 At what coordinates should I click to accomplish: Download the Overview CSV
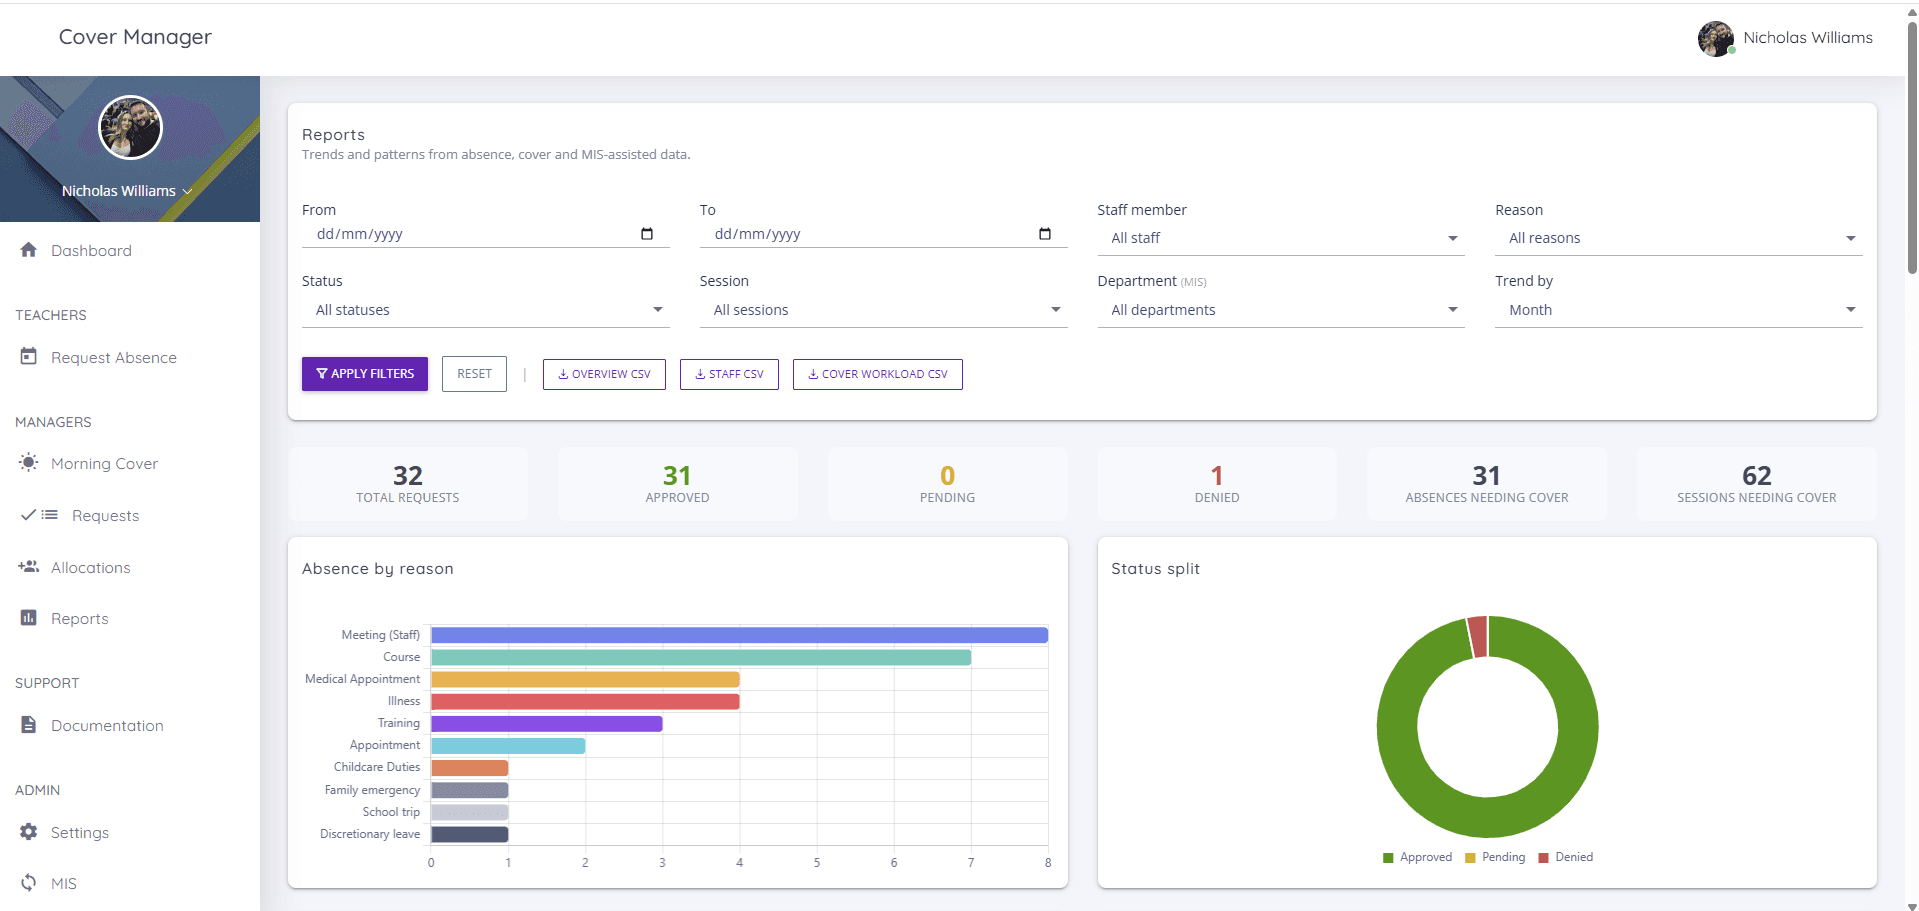coord(604,374)
